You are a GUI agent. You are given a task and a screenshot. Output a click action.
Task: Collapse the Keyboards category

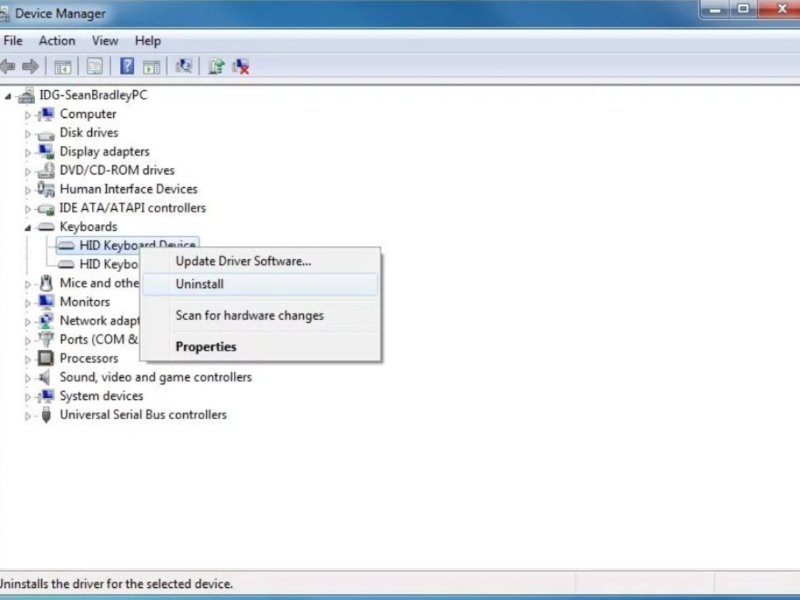(x=28, y=227)
